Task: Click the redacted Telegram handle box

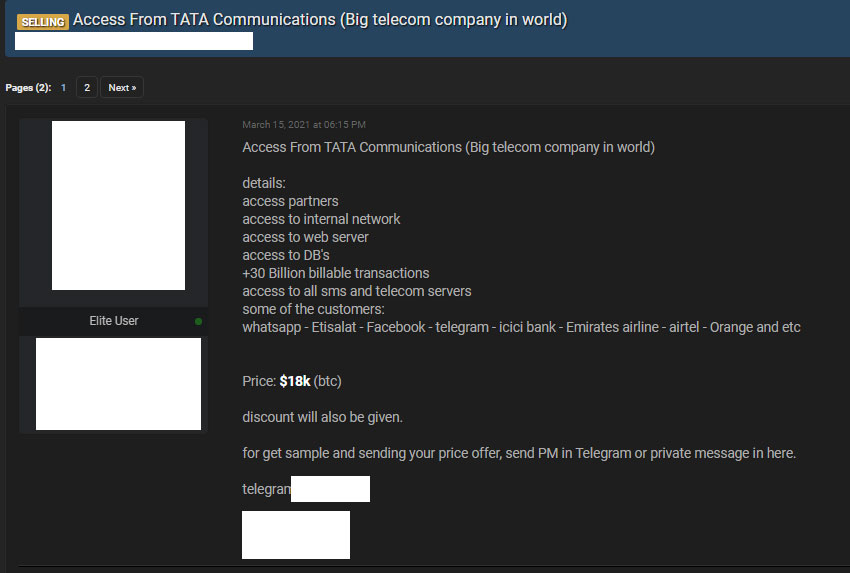Action: click(x=330, y=489)
